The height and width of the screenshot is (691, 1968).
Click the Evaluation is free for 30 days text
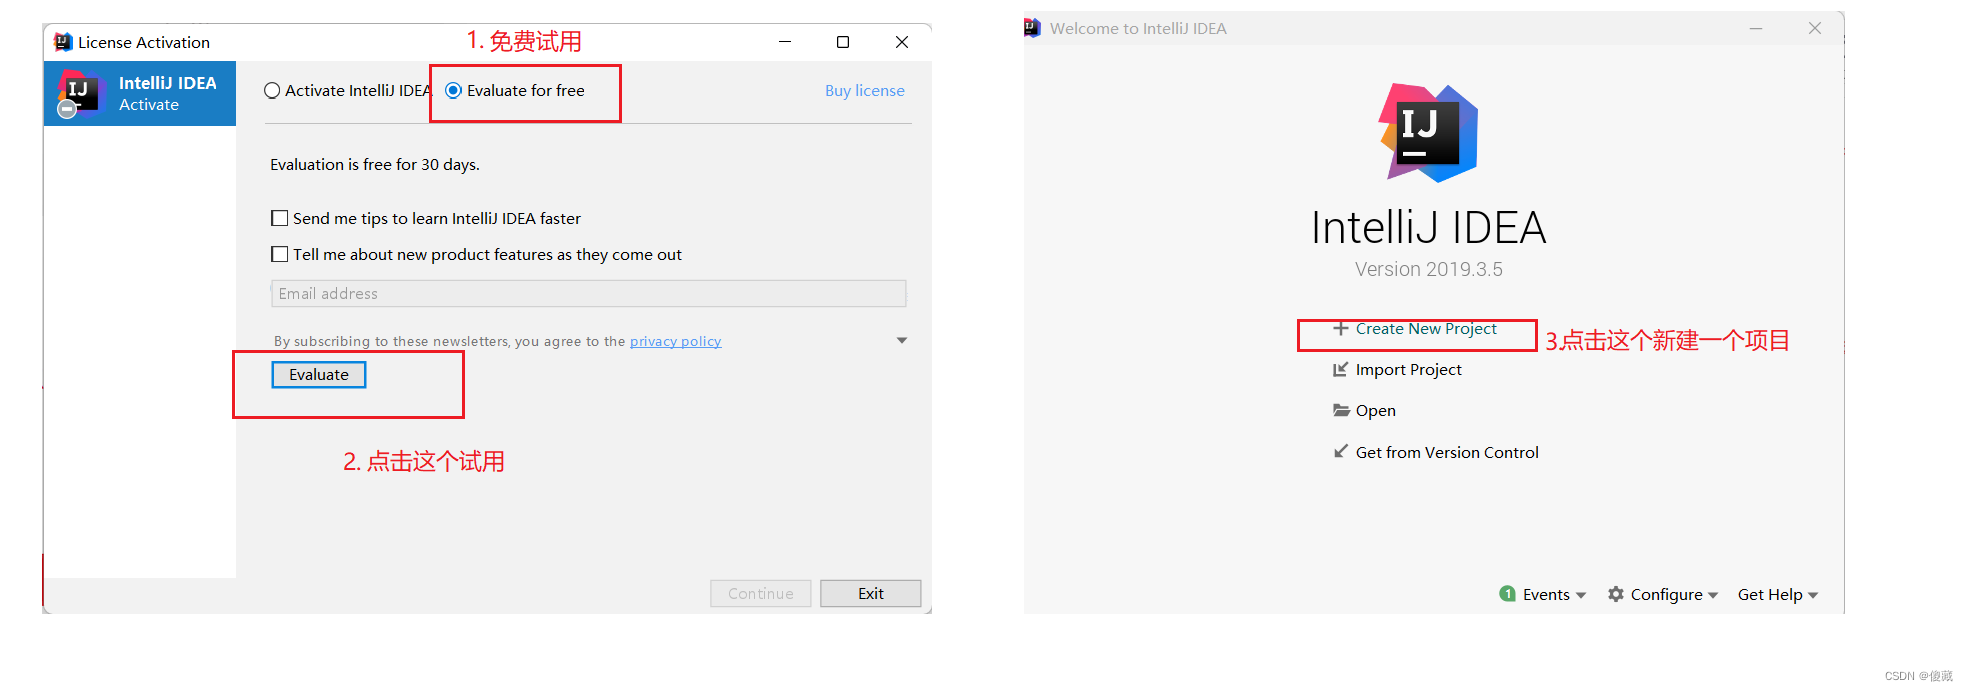pyautogui.click(x=375, y=165)
